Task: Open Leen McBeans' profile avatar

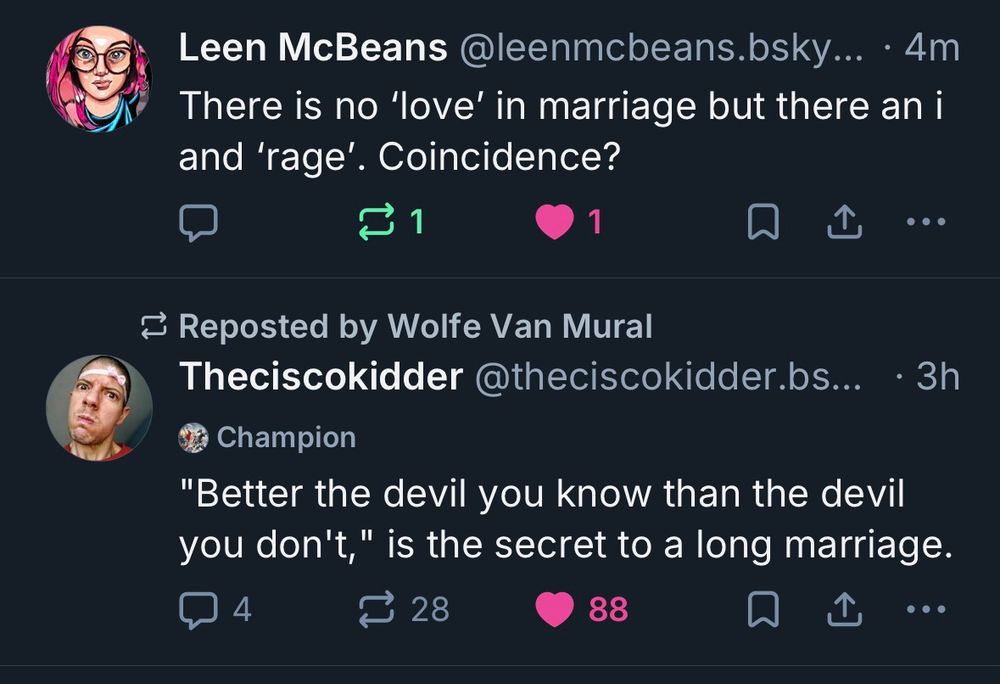Action: coord(99,79)
